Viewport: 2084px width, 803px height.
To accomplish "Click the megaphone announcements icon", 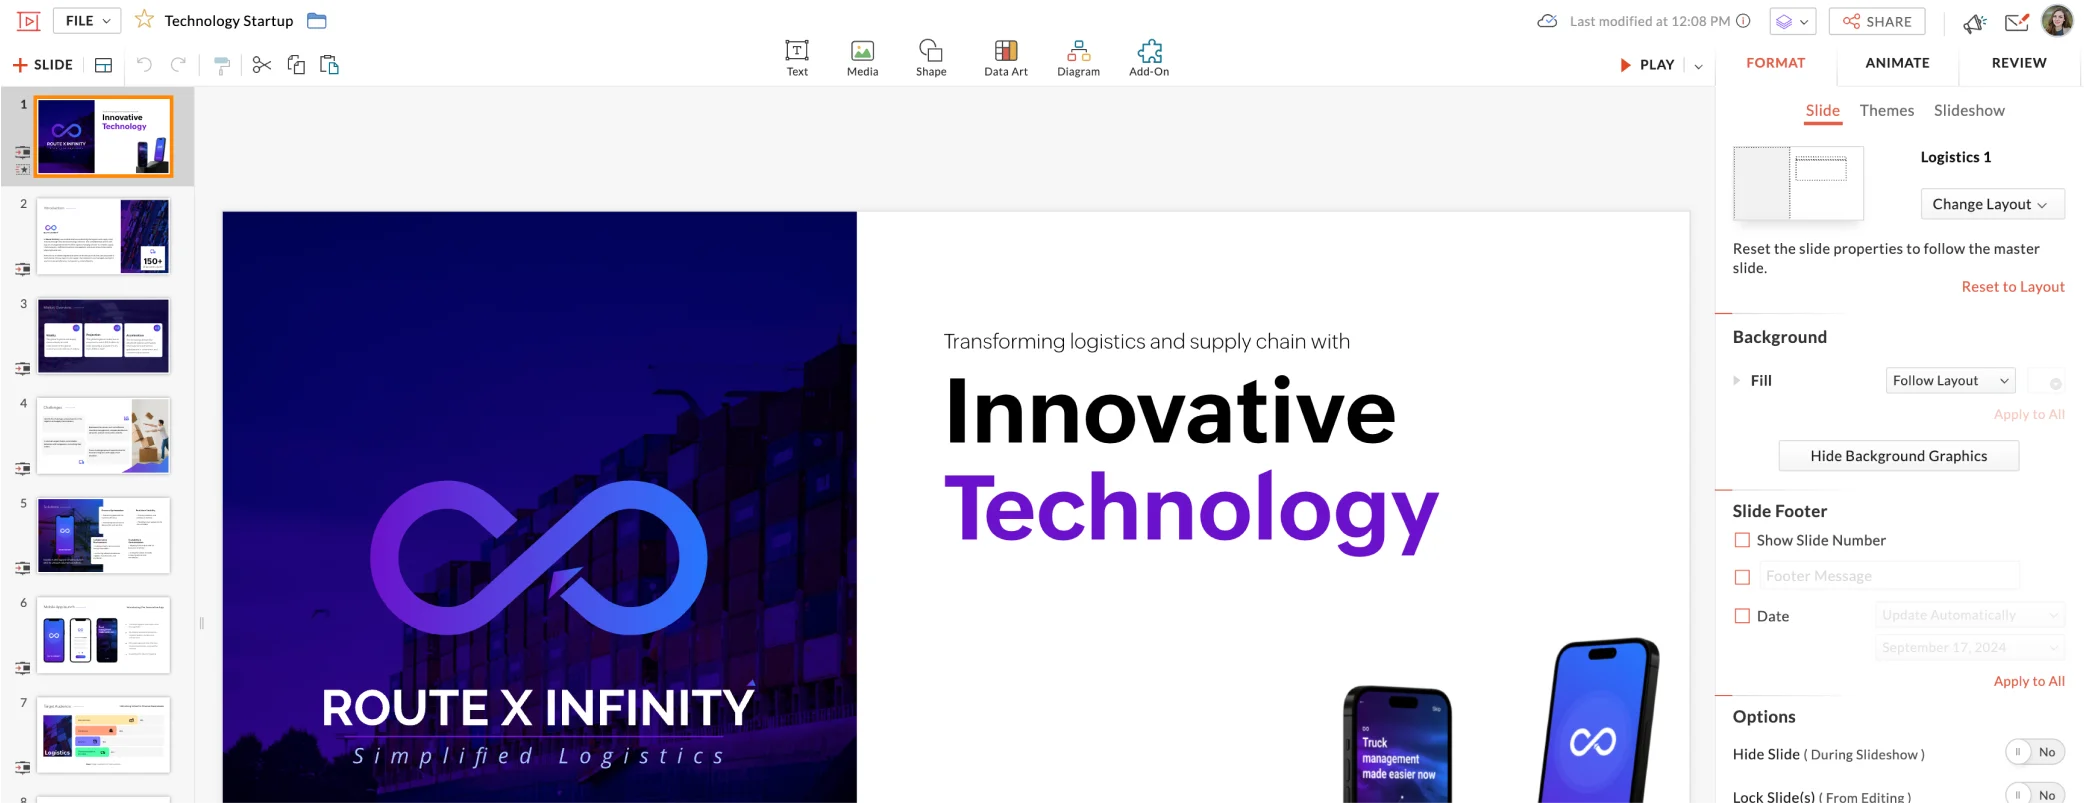I will coord(1974,22).
